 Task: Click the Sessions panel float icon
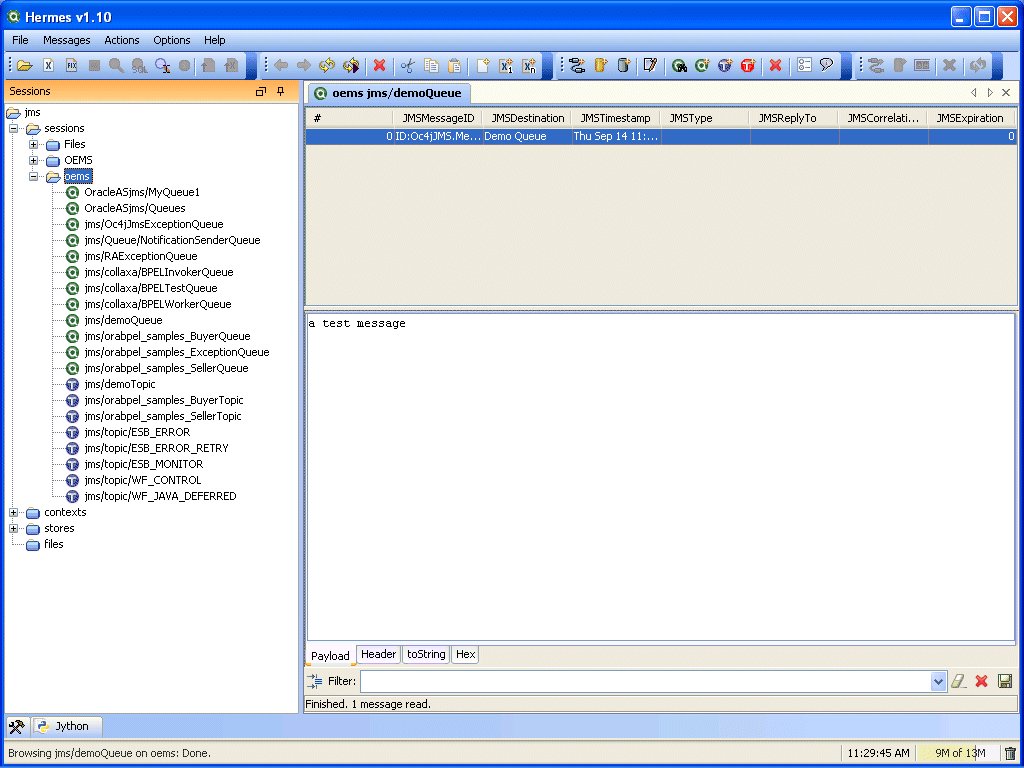261,91
